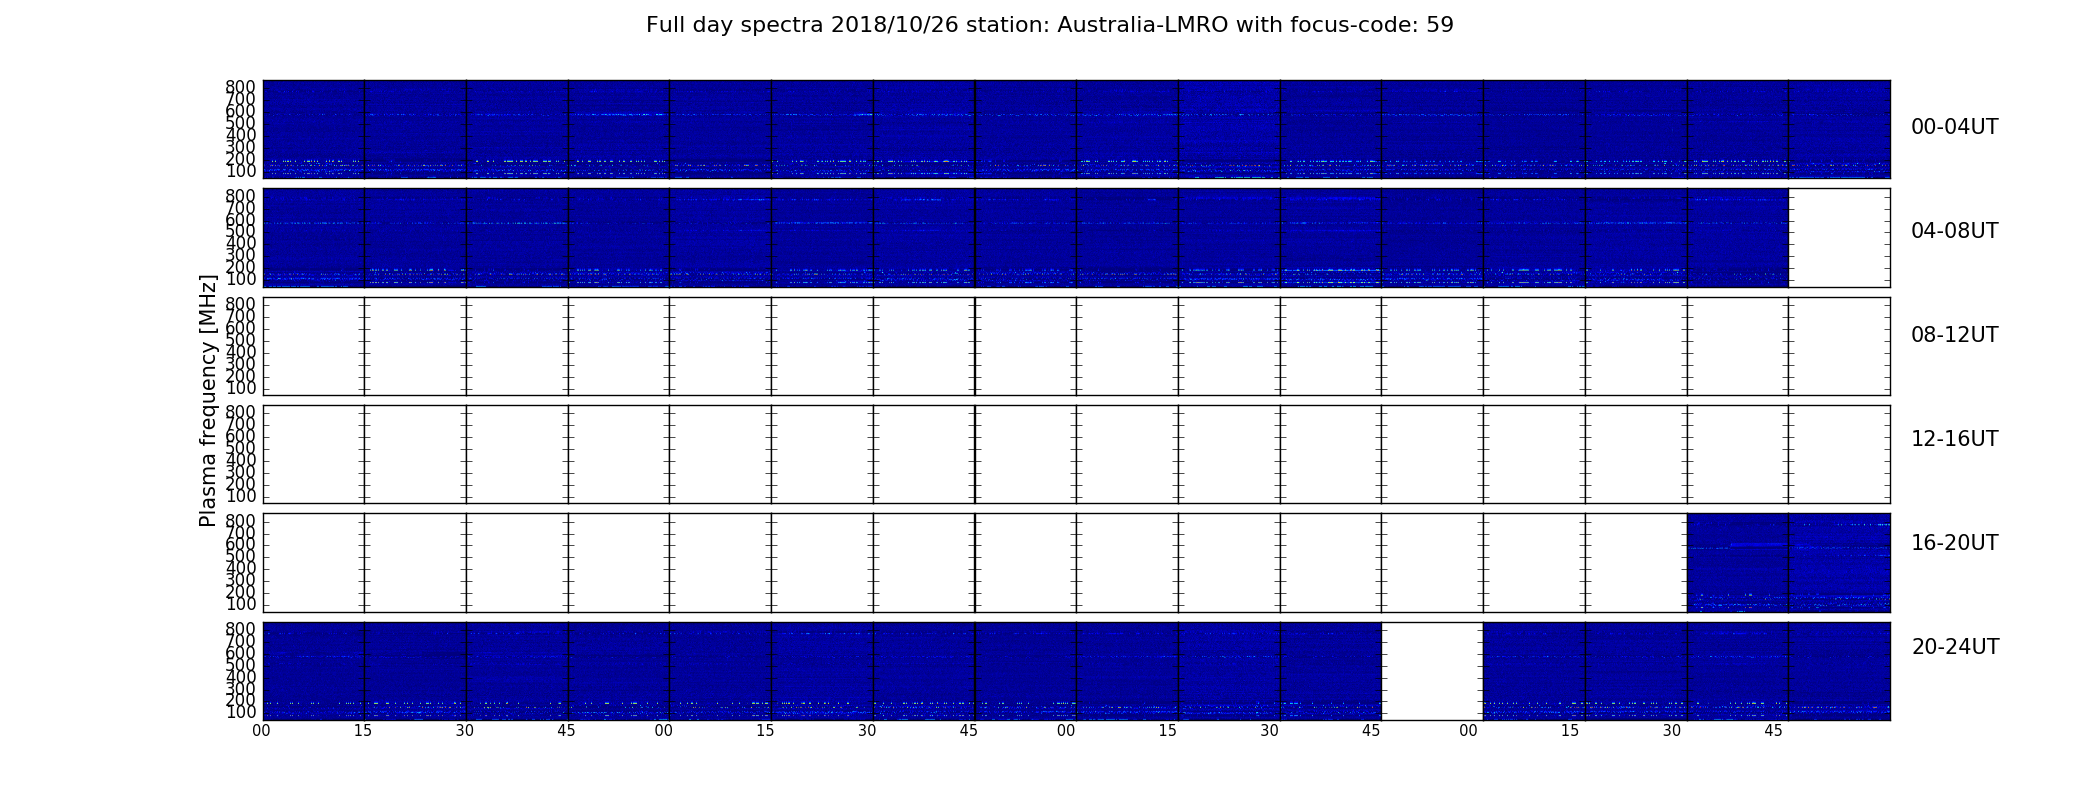Click the leftmost 30 x-axis tick label
Viewport: 2100px width, 800px height.
point(465,731)
